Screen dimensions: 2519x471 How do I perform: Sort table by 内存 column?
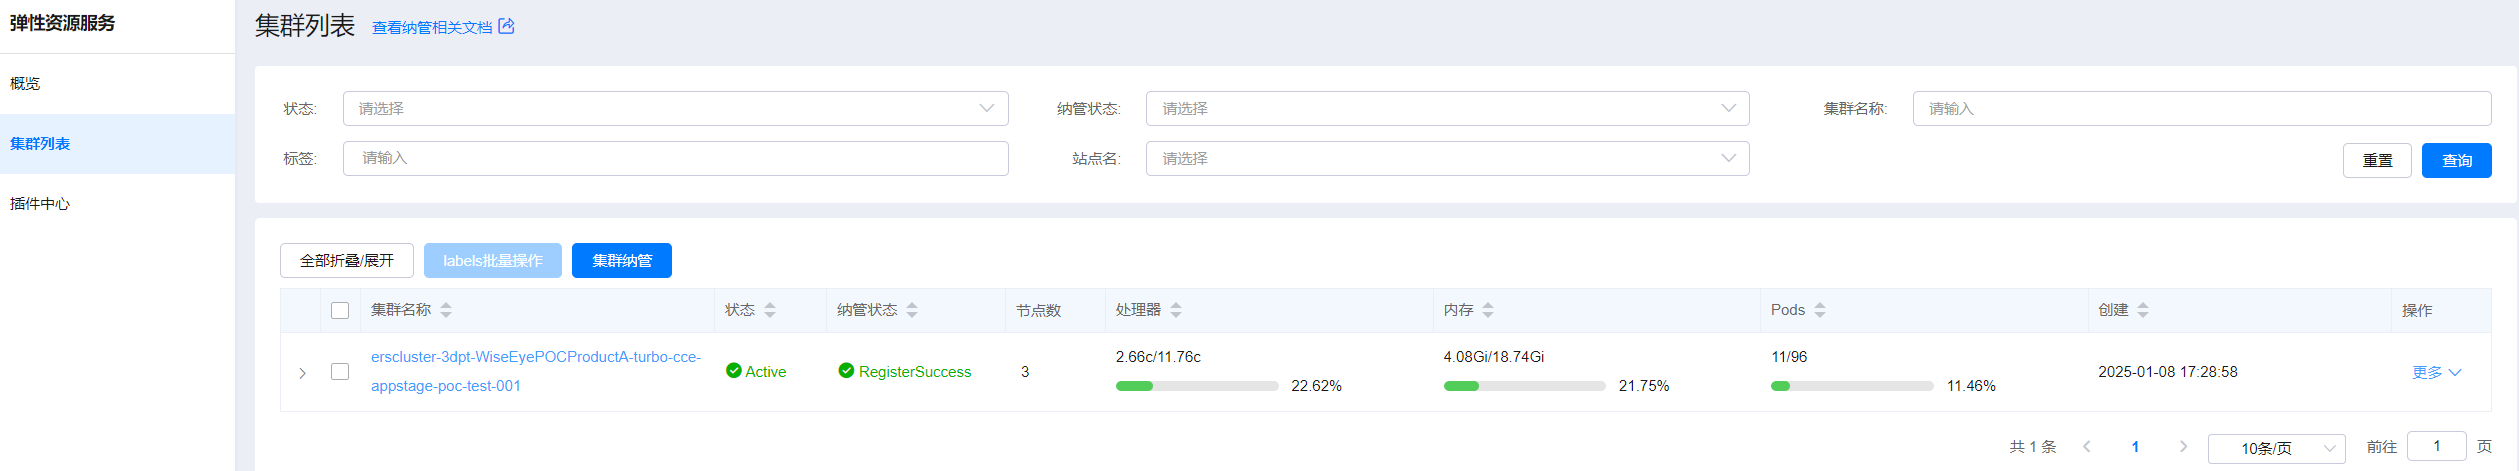1488,310
